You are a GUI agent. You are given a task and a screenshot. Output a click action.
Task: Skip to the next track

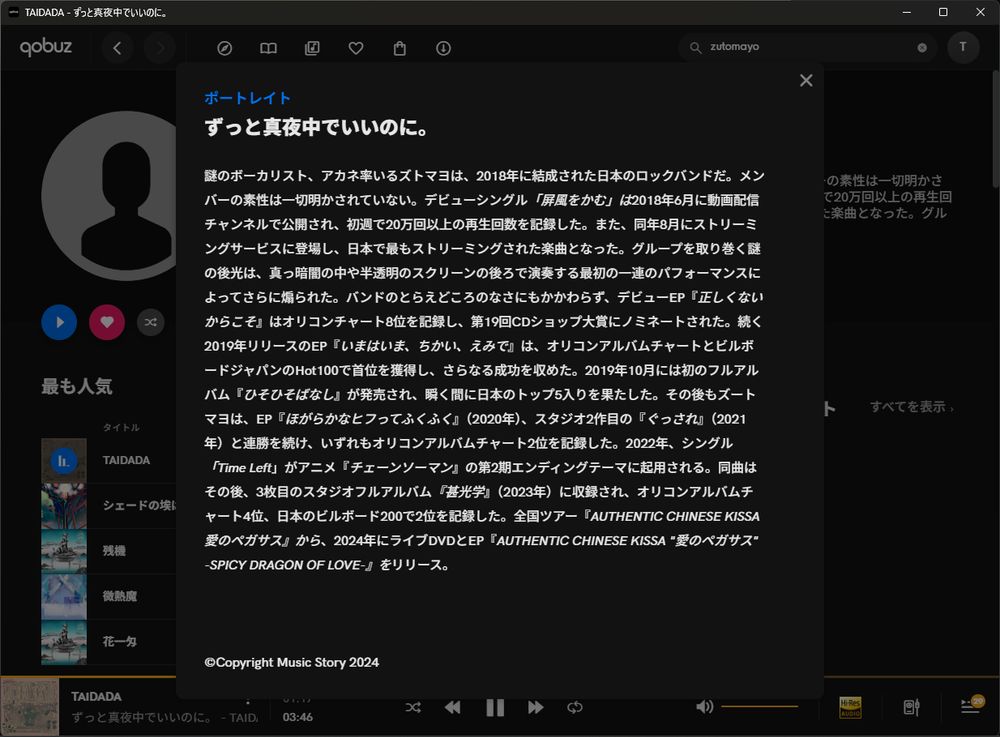[x=536, y=707]
